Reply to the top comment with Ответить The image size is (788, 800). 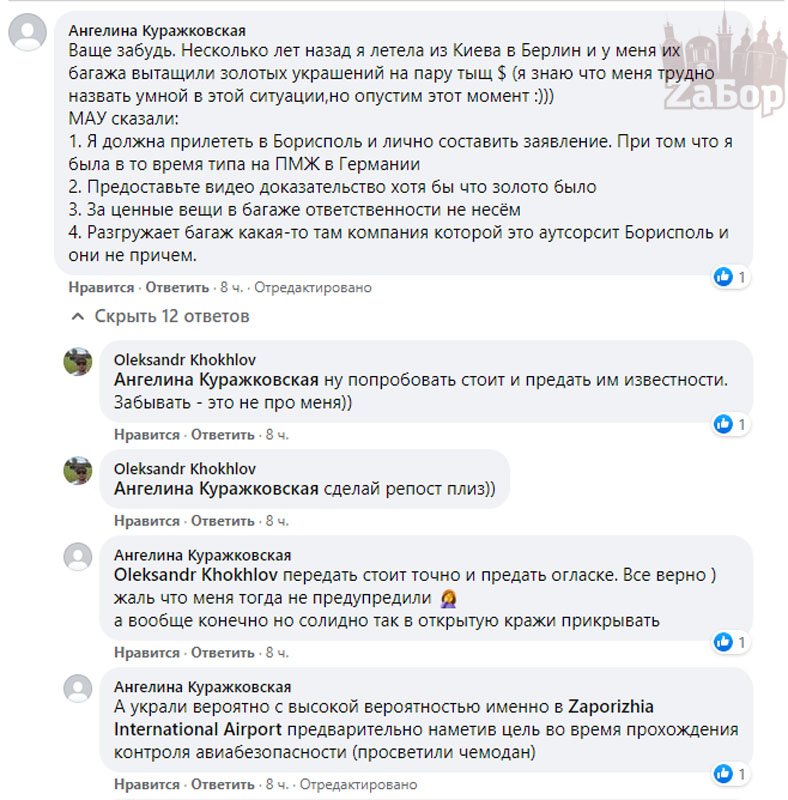[x=177, y=287]
